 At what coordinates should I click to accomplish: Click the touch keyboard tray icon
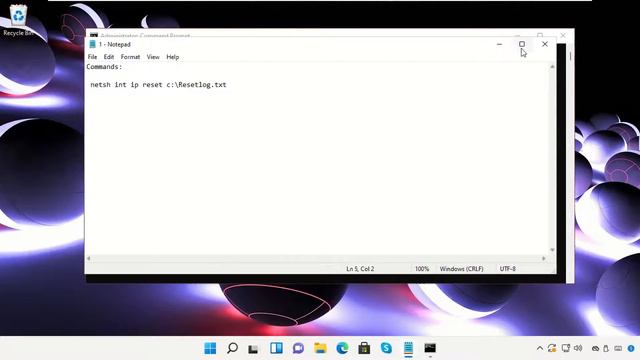(x=618, y=349)
